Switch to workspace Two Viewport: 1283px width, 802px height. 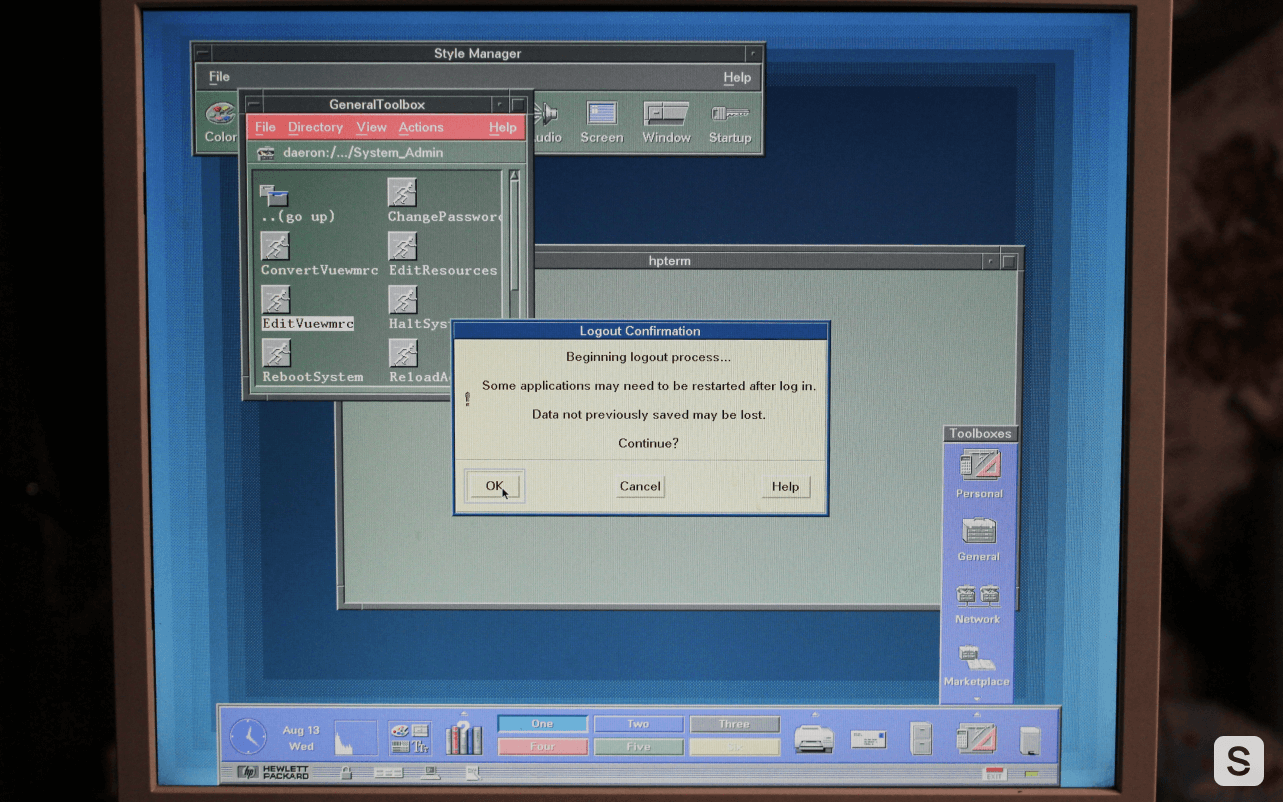[x=638, y=724]
